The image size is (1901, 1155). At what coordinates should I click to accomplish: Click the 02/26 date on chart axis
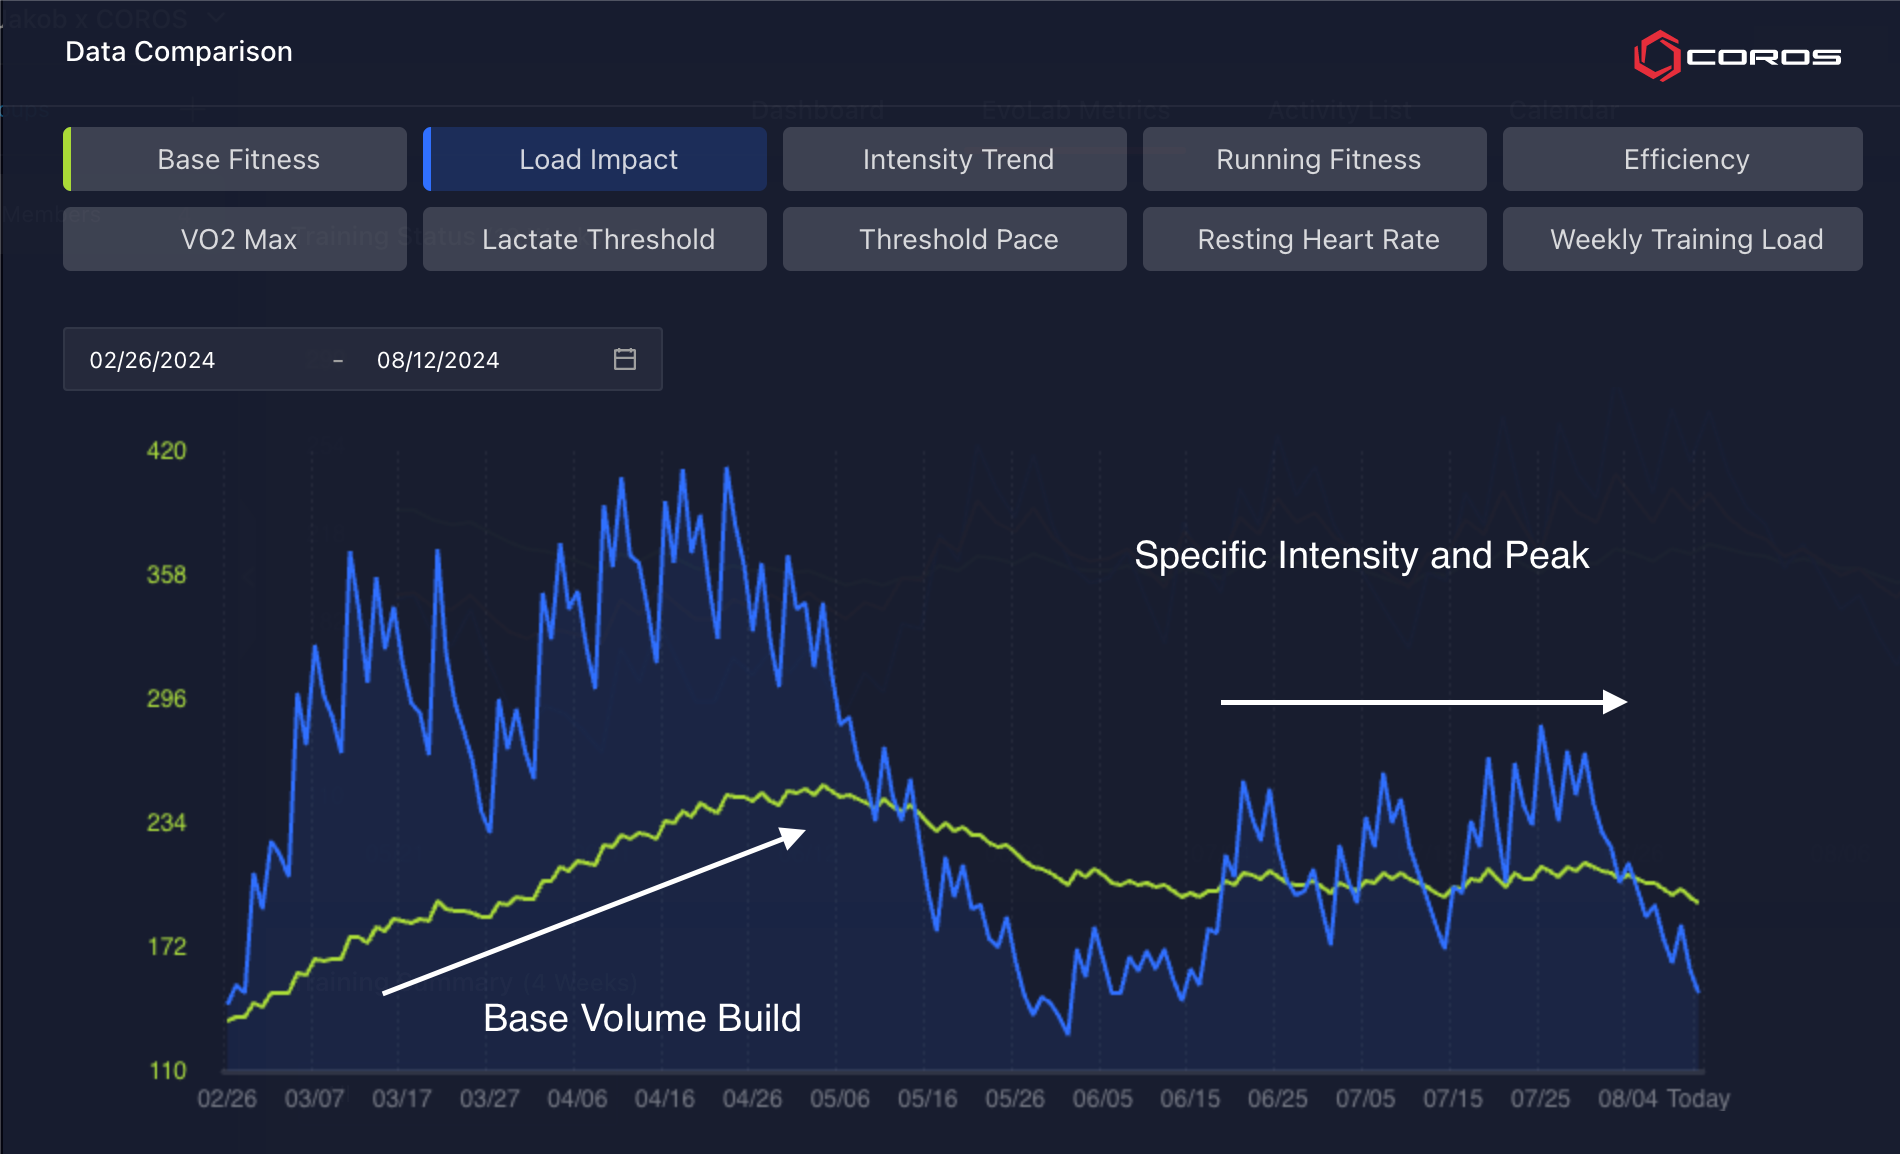tap(227, 1098)
